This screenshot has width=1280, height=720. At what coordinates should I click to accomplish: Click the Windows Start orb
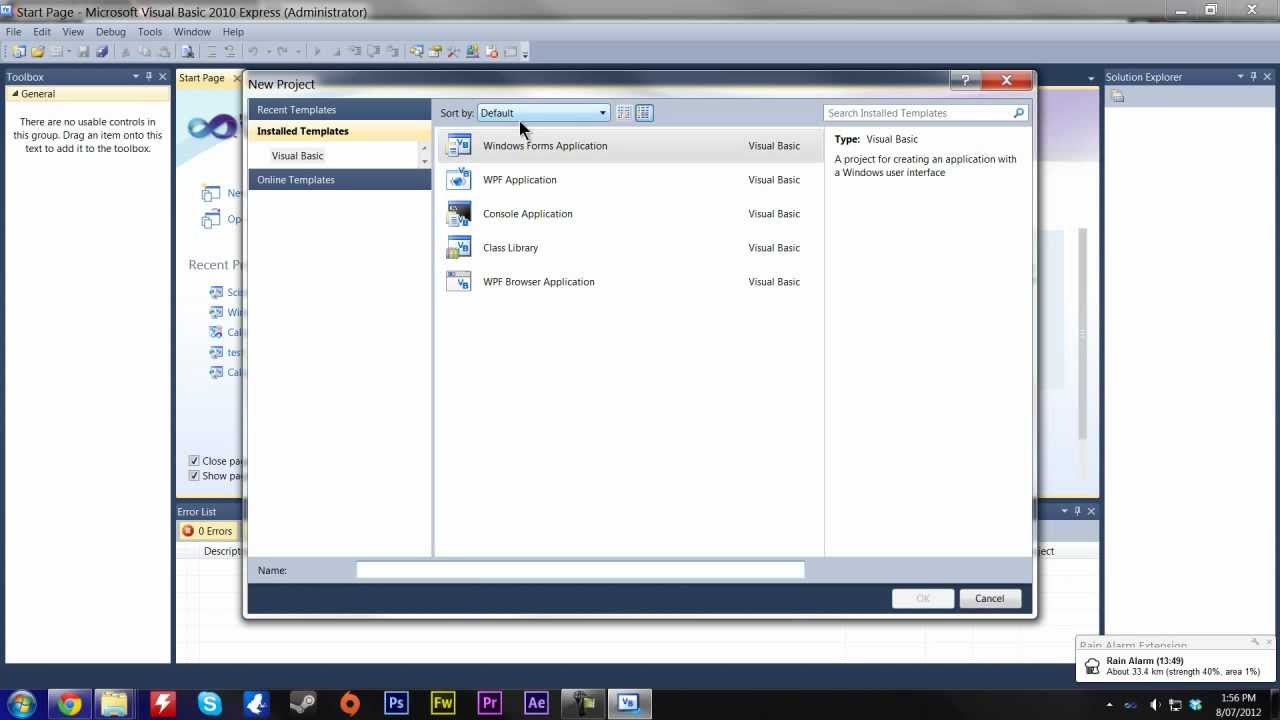[21, 704]
